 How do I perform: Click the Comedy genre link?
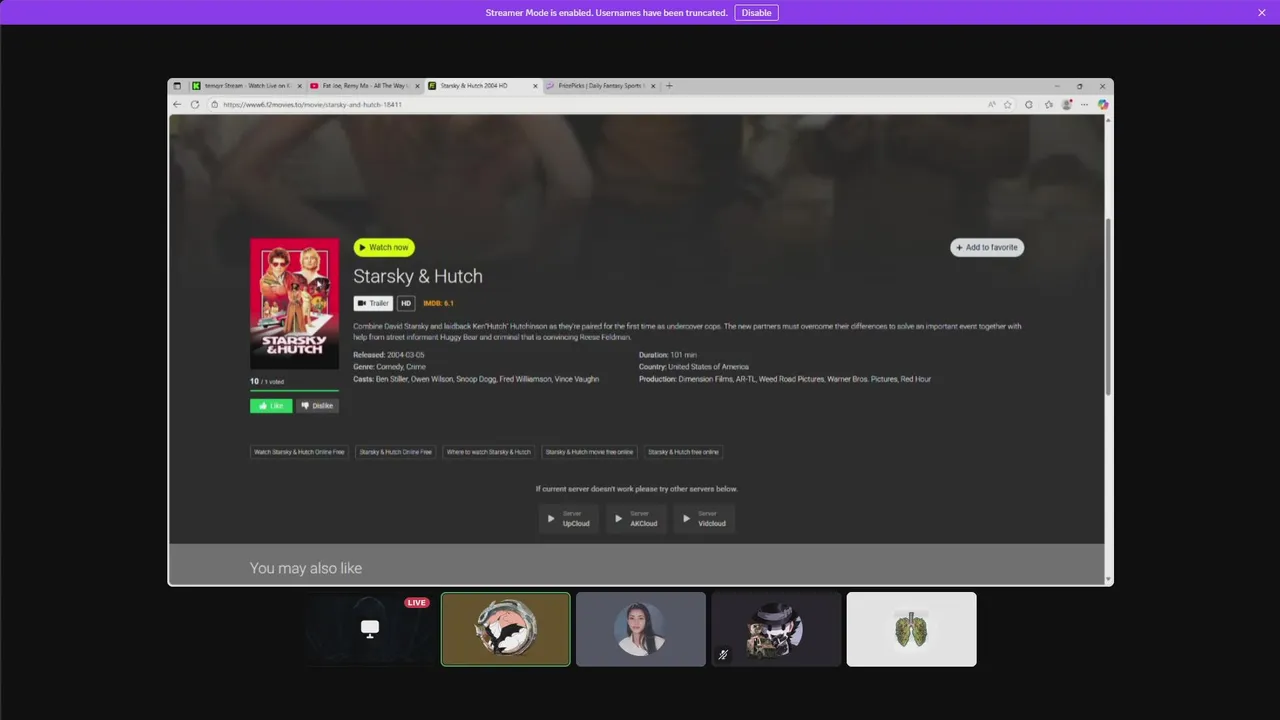click(x=389, y=367)
